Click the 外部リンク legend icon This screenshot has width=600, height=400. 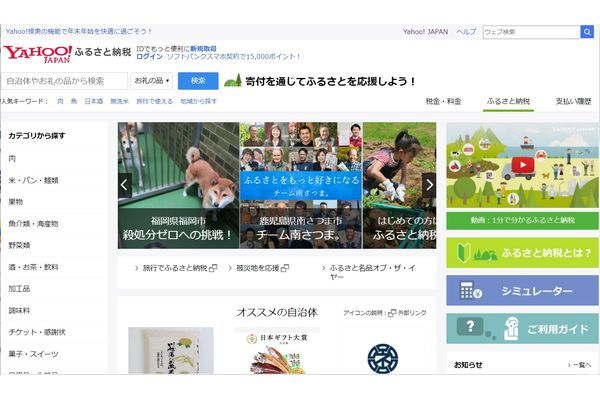tap(392, 313)
